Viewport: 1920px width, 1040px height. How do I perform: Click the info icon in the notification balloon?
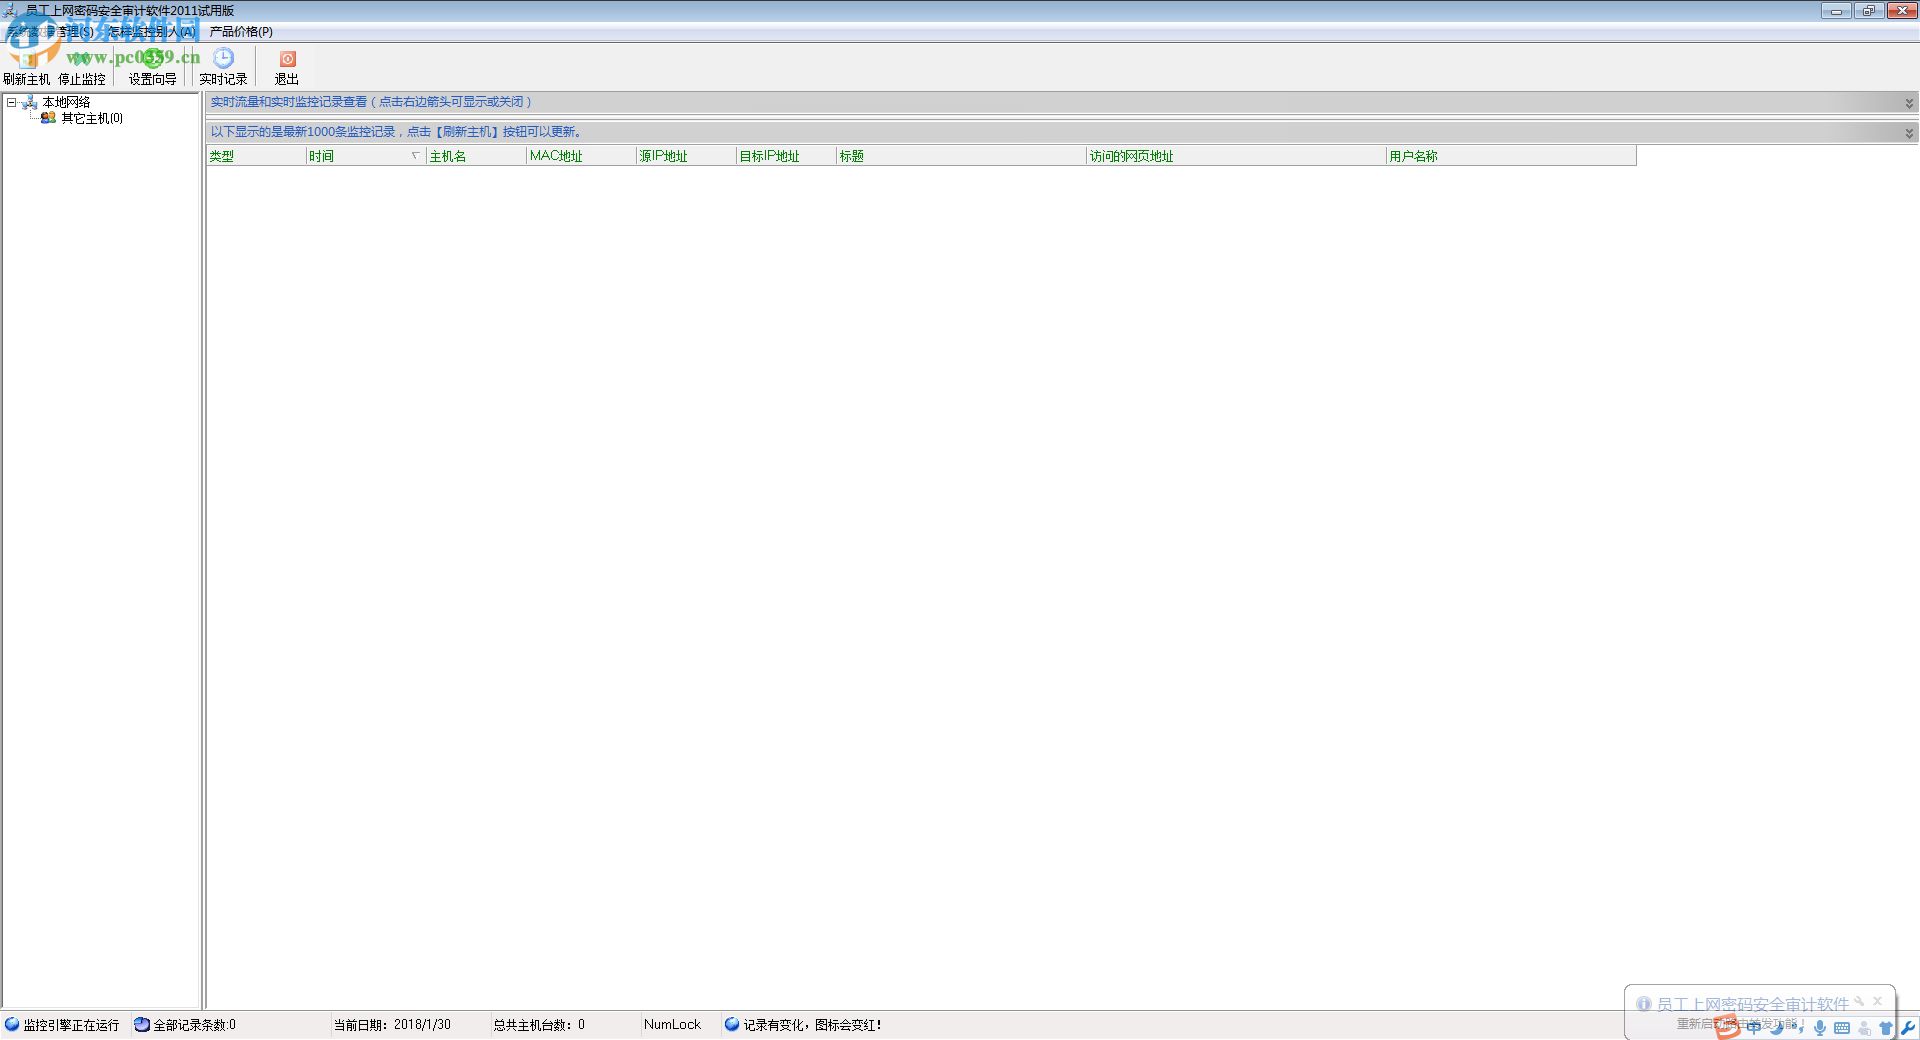coord(1643,1003)
